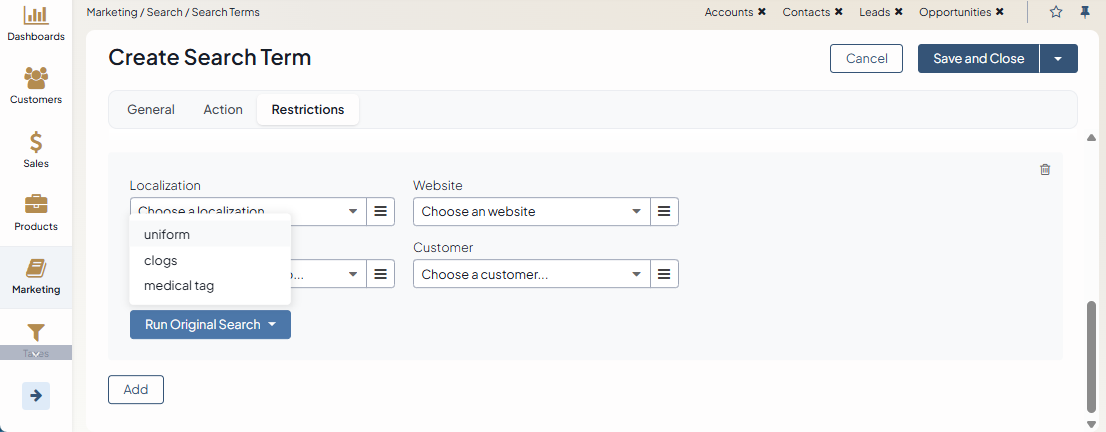The image size is (1106, 432).
Task: Switch to the General tab
Action: 151,110
